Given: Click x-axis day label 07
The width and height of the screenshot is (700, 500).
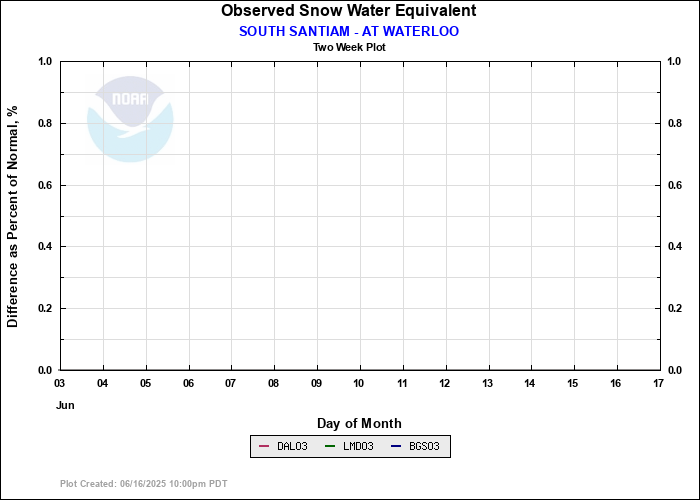Looking at the screenshot, I should pyautogui.click(x=230, y=383).
